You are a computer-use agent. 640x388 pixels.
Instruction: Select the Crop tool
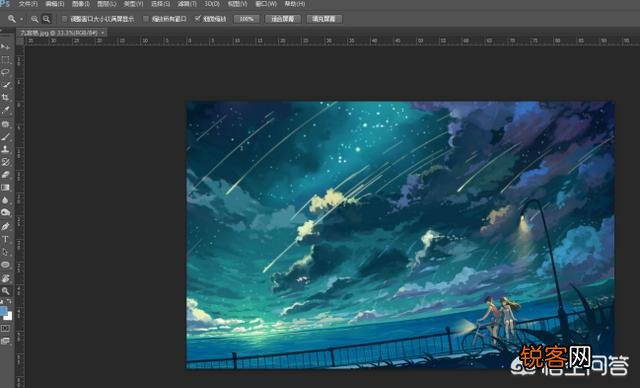pos(5,98)
